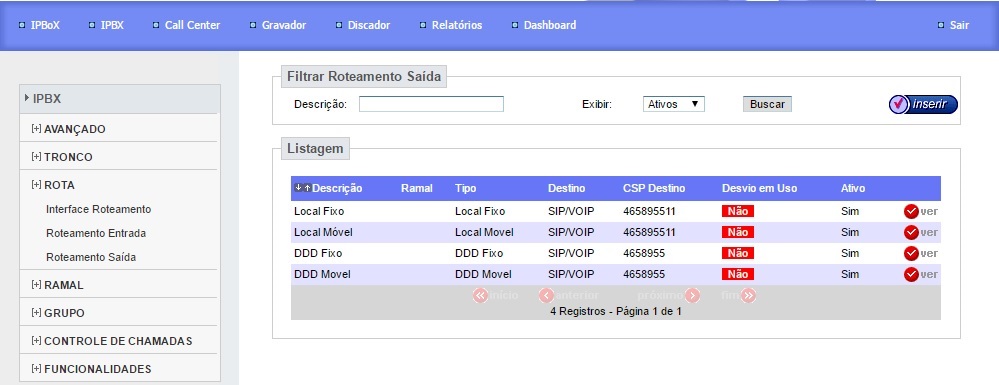Click Não badge in Local Fixo row
Image resolution: width=999 pixels, height=385 pixels.
click(738, 212)
